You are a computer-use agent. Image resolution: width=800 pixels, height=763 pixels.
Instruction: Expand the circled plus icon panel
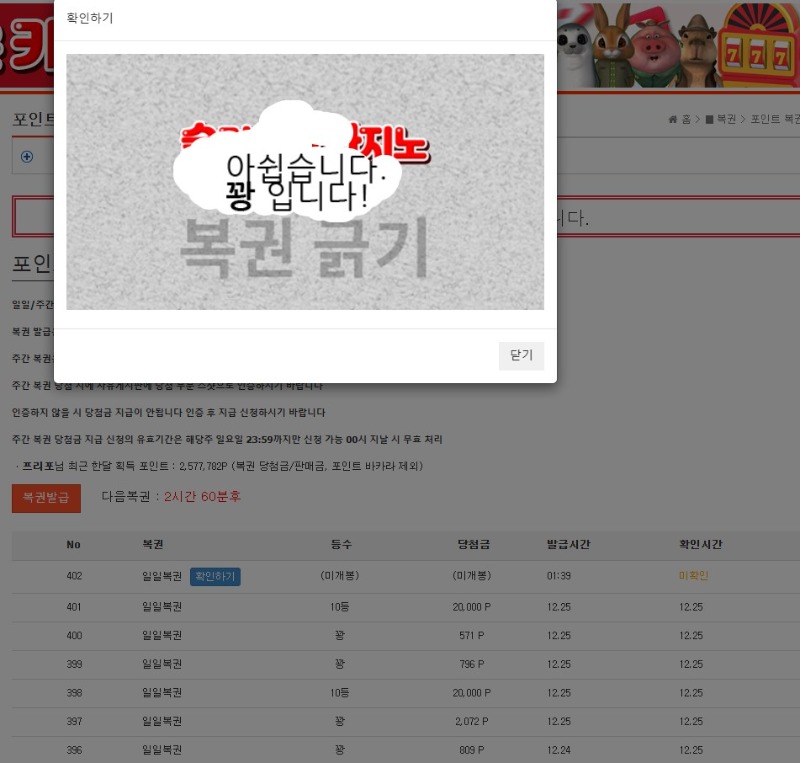pos(27,157)
